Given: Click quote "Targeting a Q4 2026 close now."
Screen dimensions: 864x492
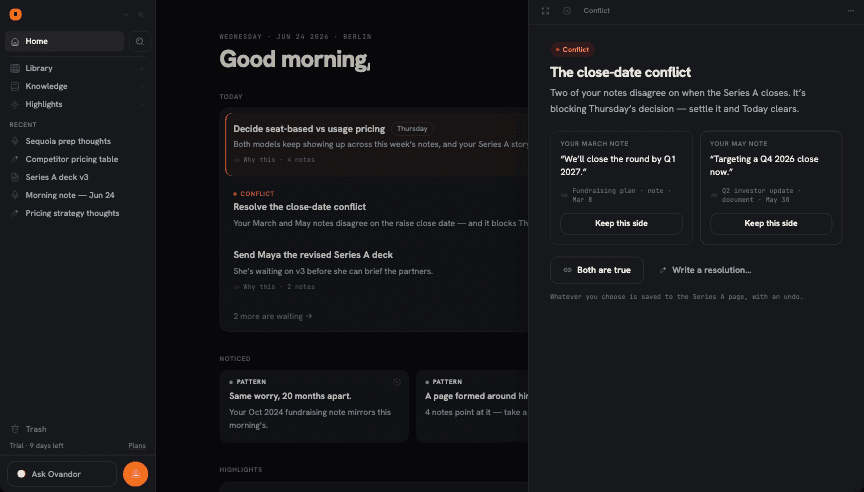Looking at the screenshot, I should click(x=764, y=165).
